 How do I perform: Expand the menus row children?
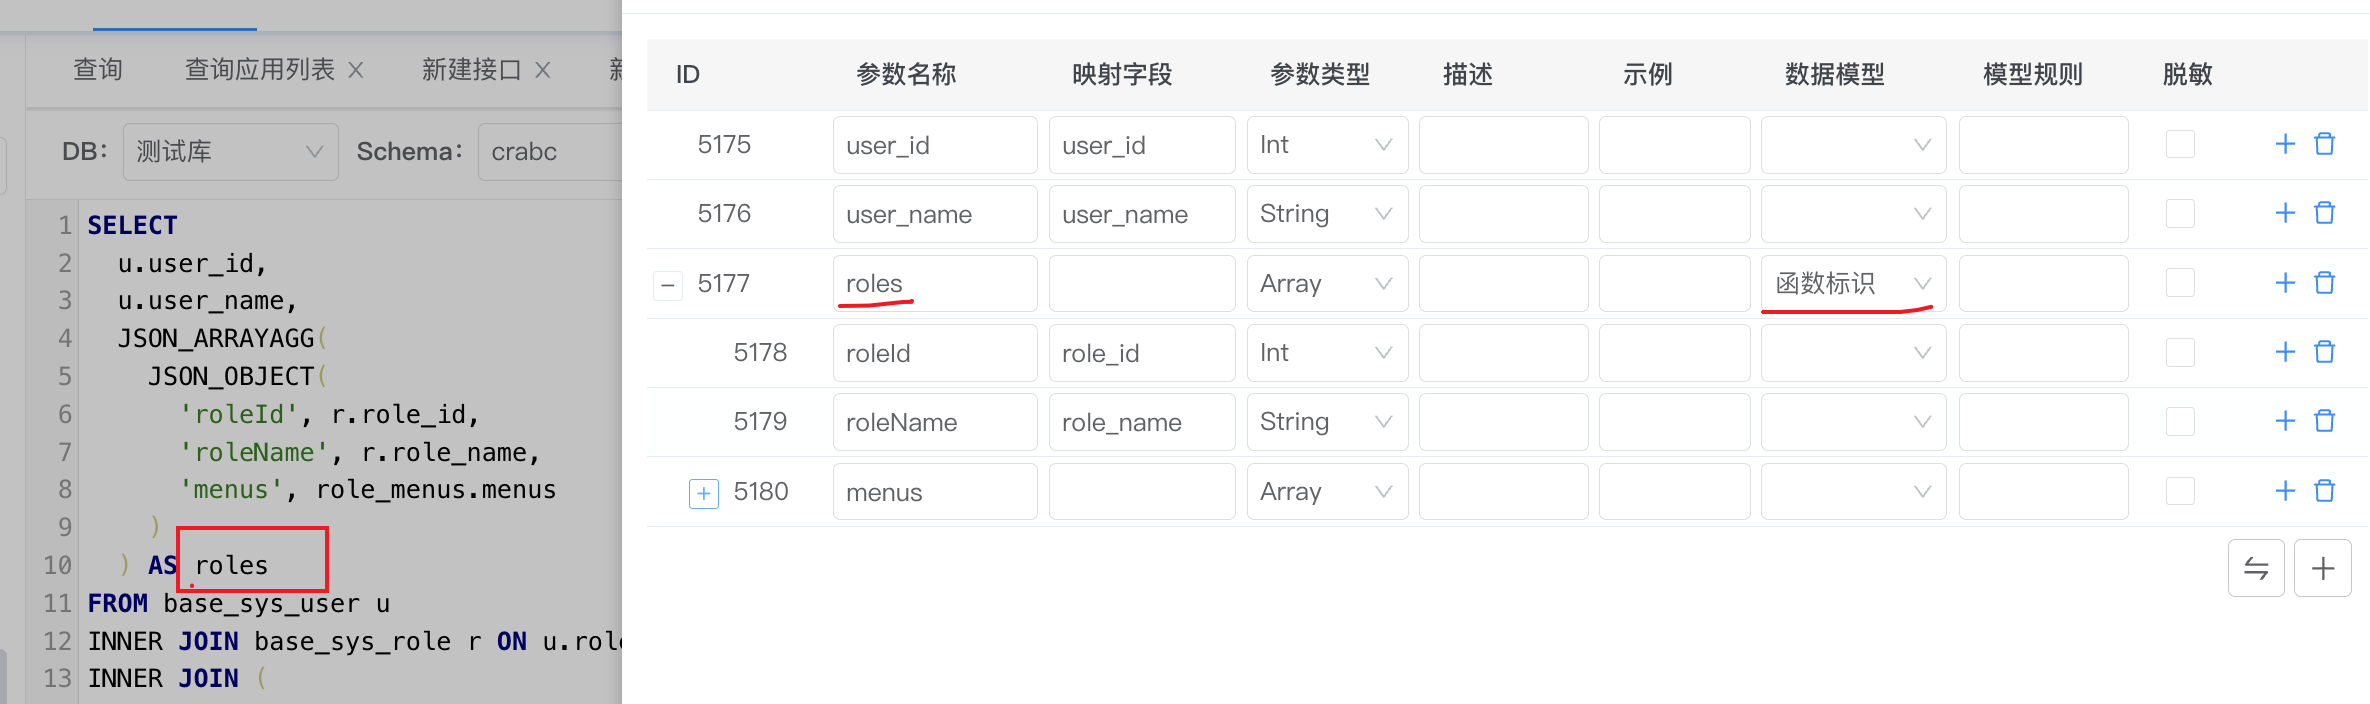pos(704,493)
